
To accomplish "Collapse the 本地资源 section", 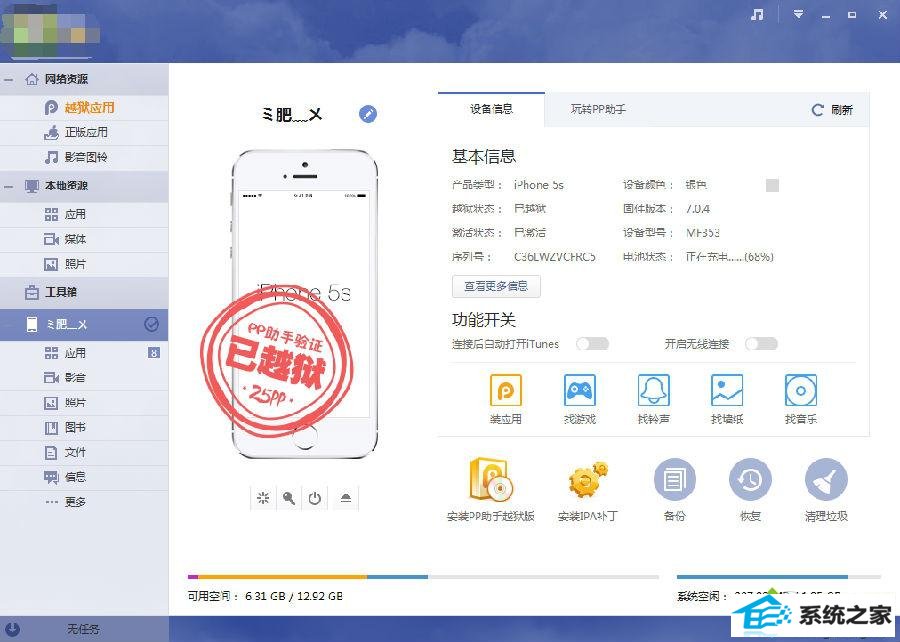I will [9, 186].
